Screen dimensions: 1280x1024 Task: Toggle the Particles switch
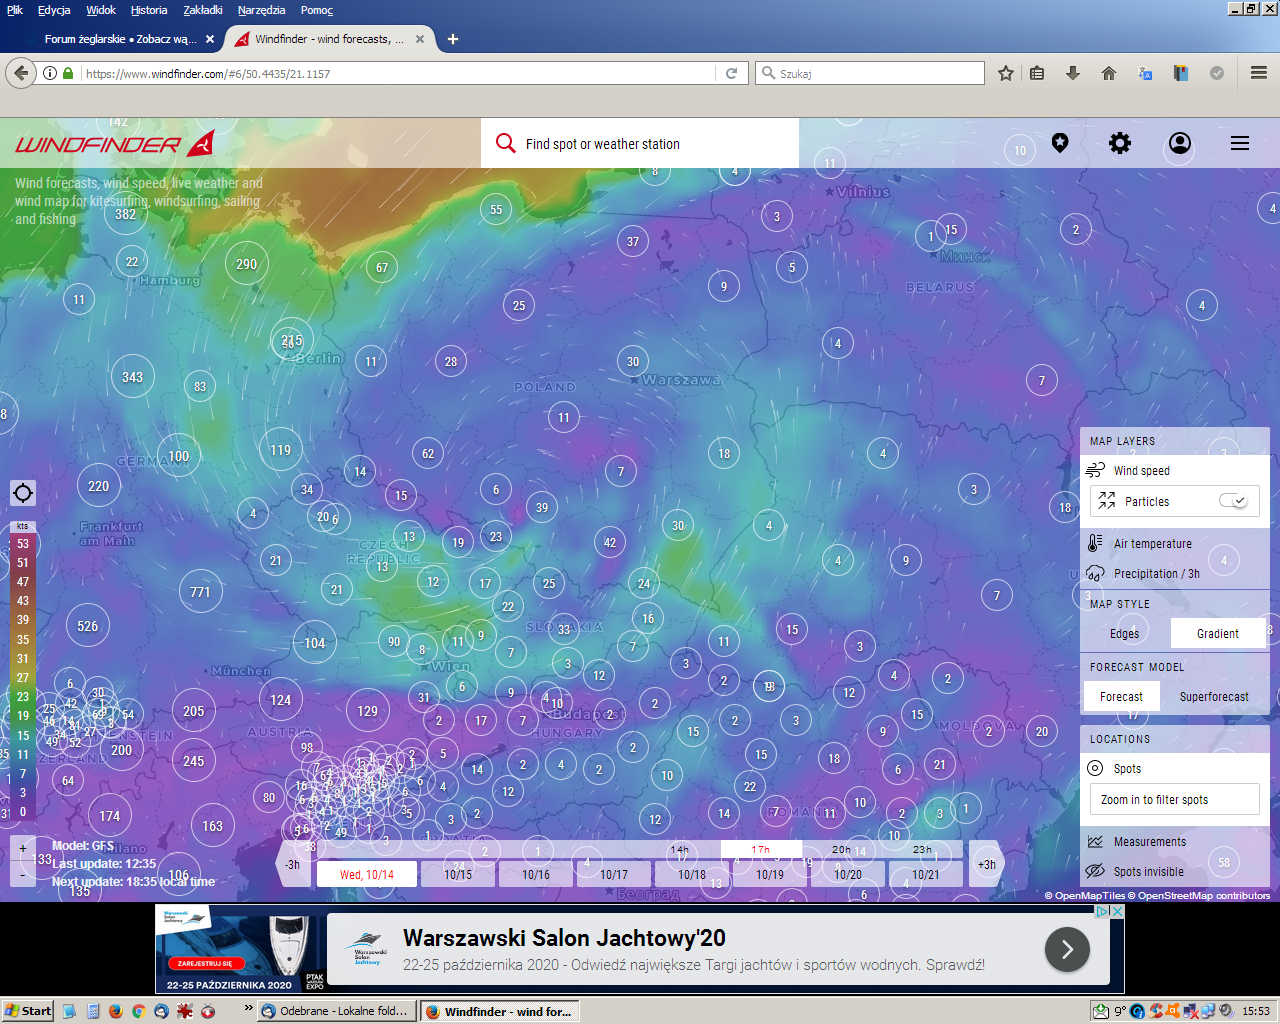[x=1233, y=501]
